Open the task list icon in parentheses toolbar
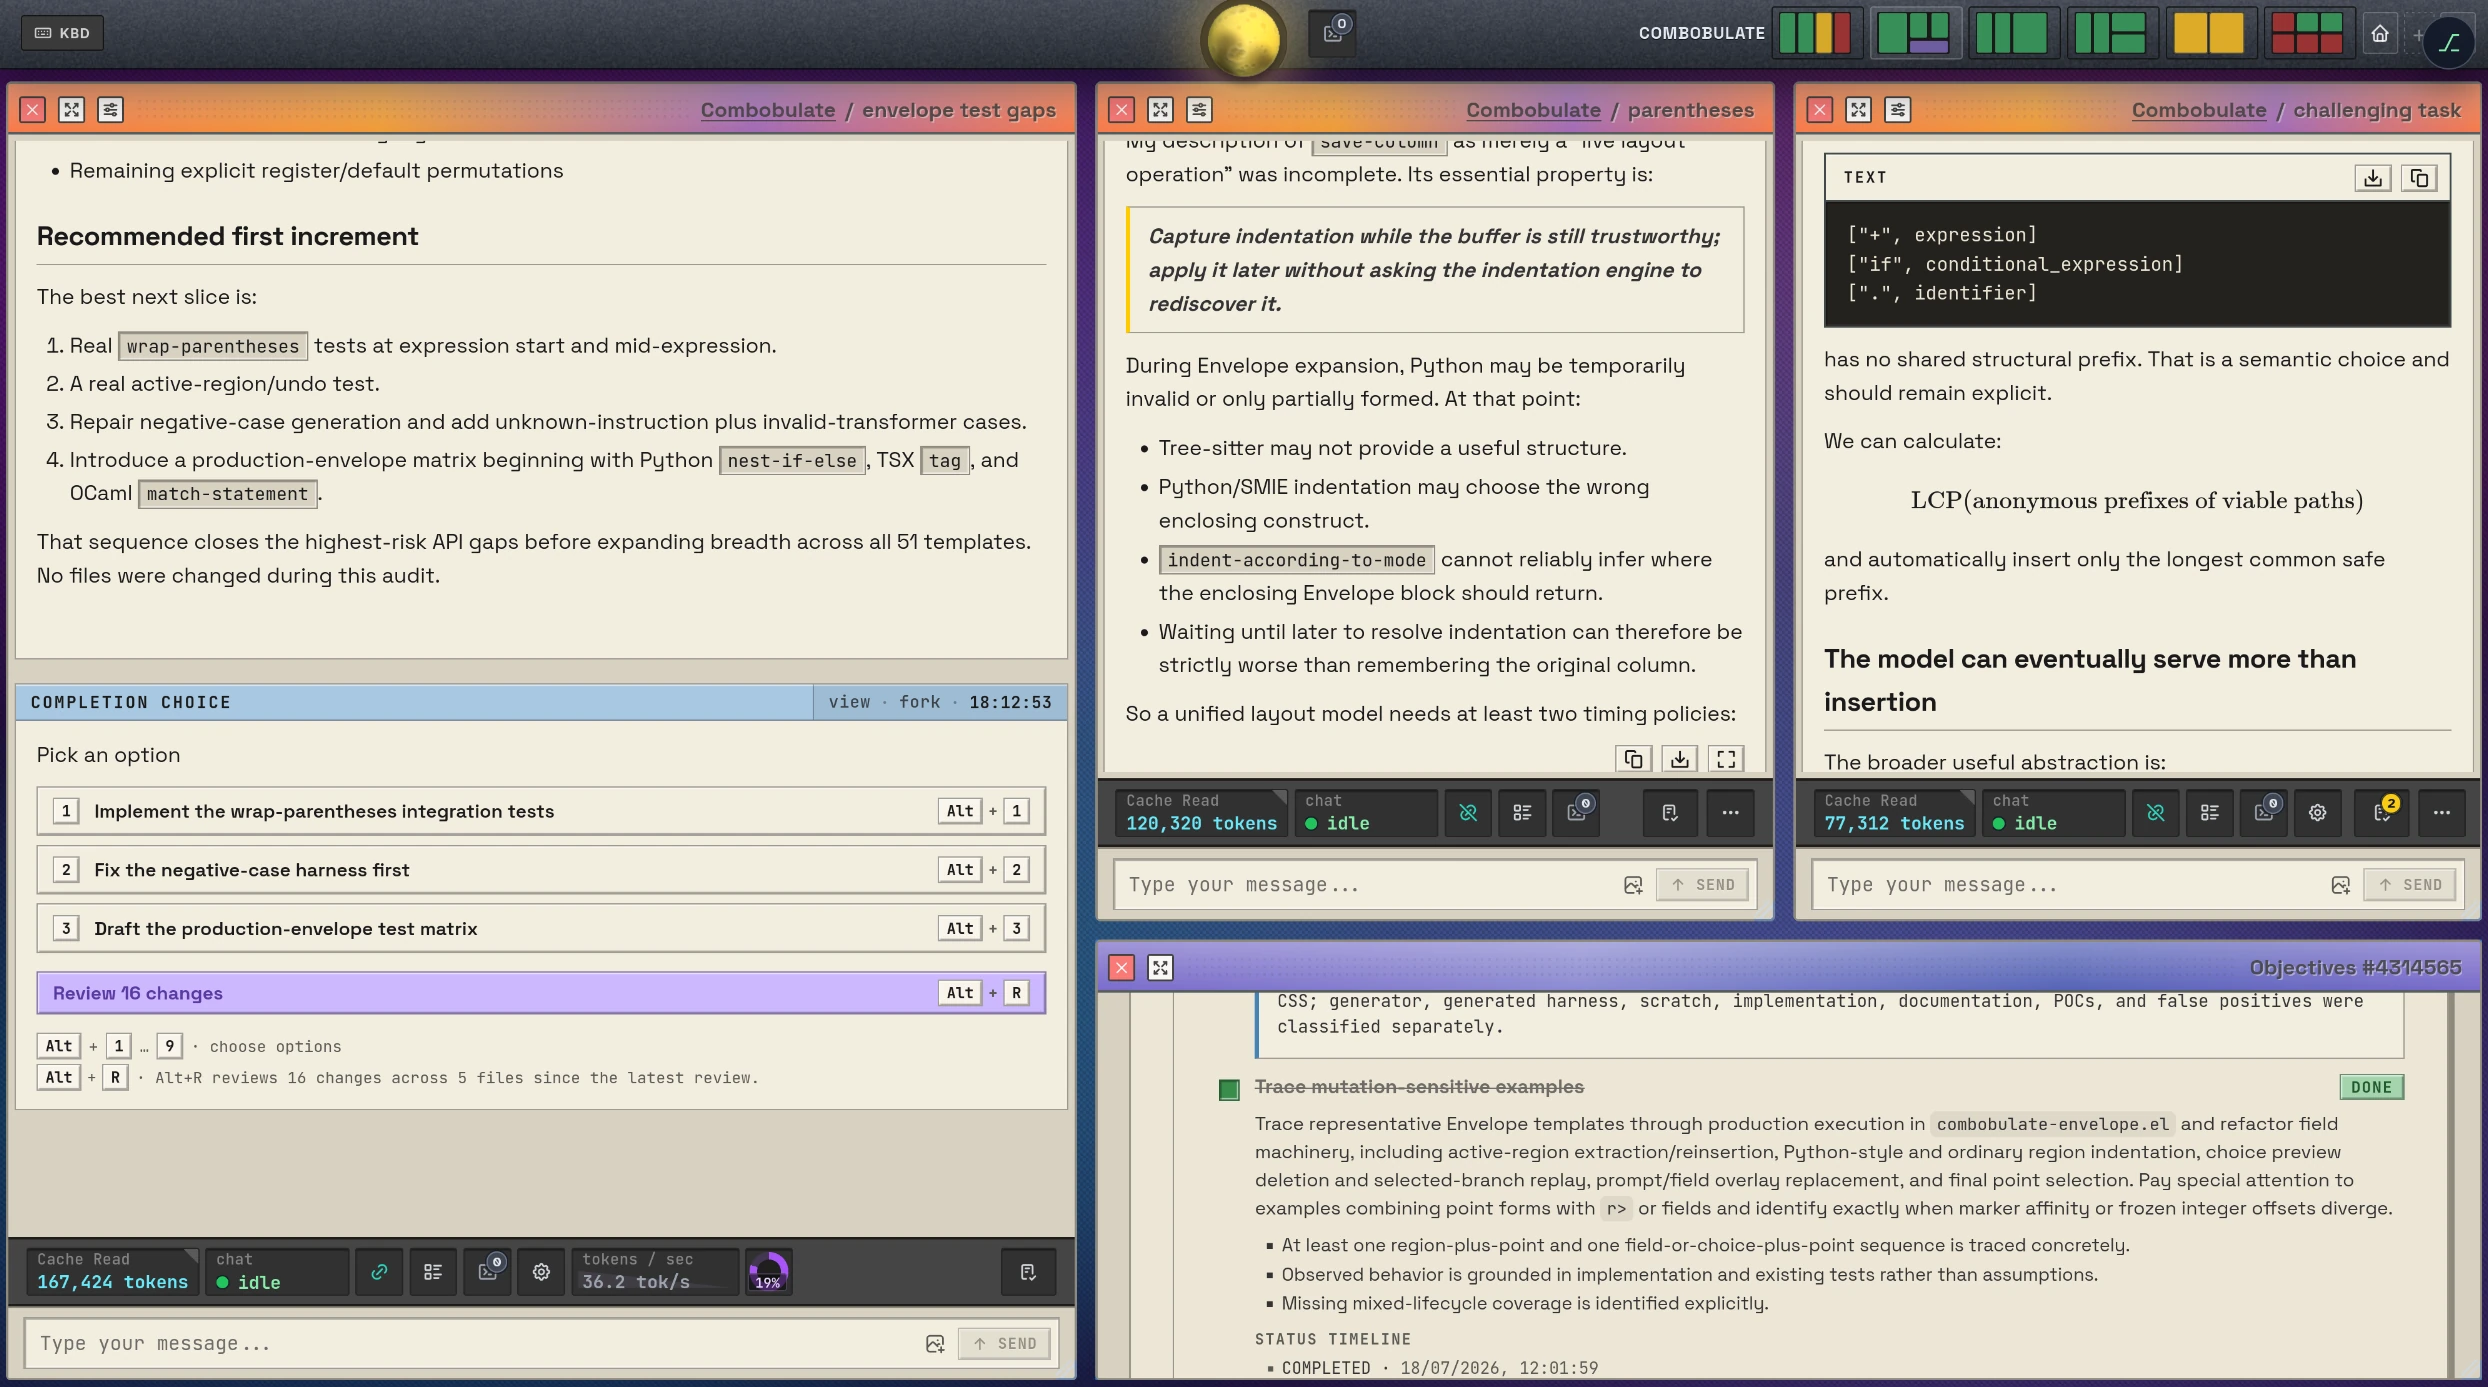The height and width of the screenshot is (1387, 2488). pos(1522,813)
